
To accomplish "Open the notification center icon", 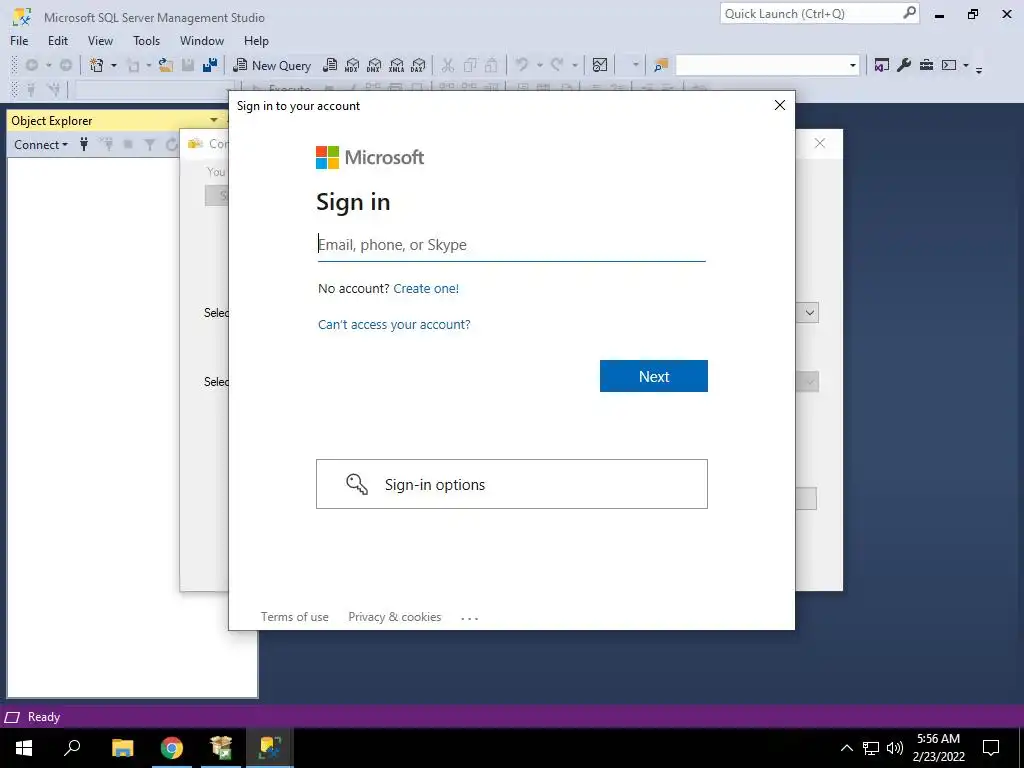I will (991, 748).
